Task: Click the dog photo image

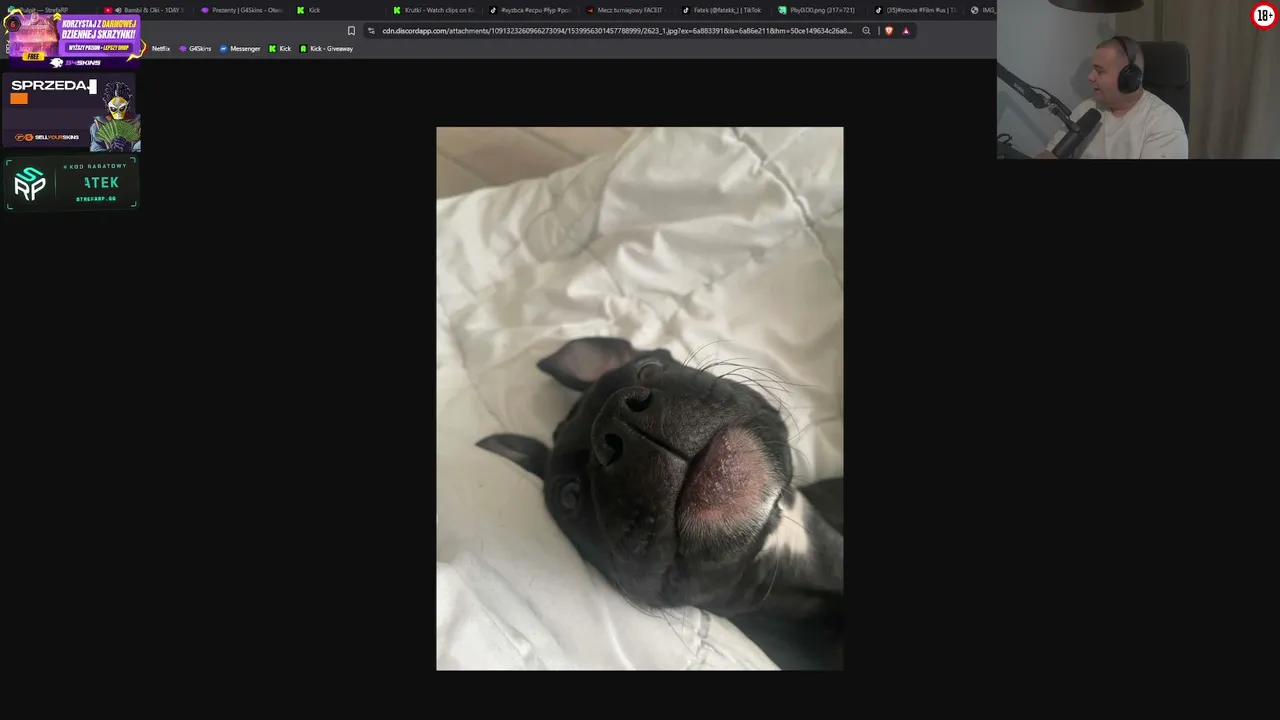Action: point(640,398)
